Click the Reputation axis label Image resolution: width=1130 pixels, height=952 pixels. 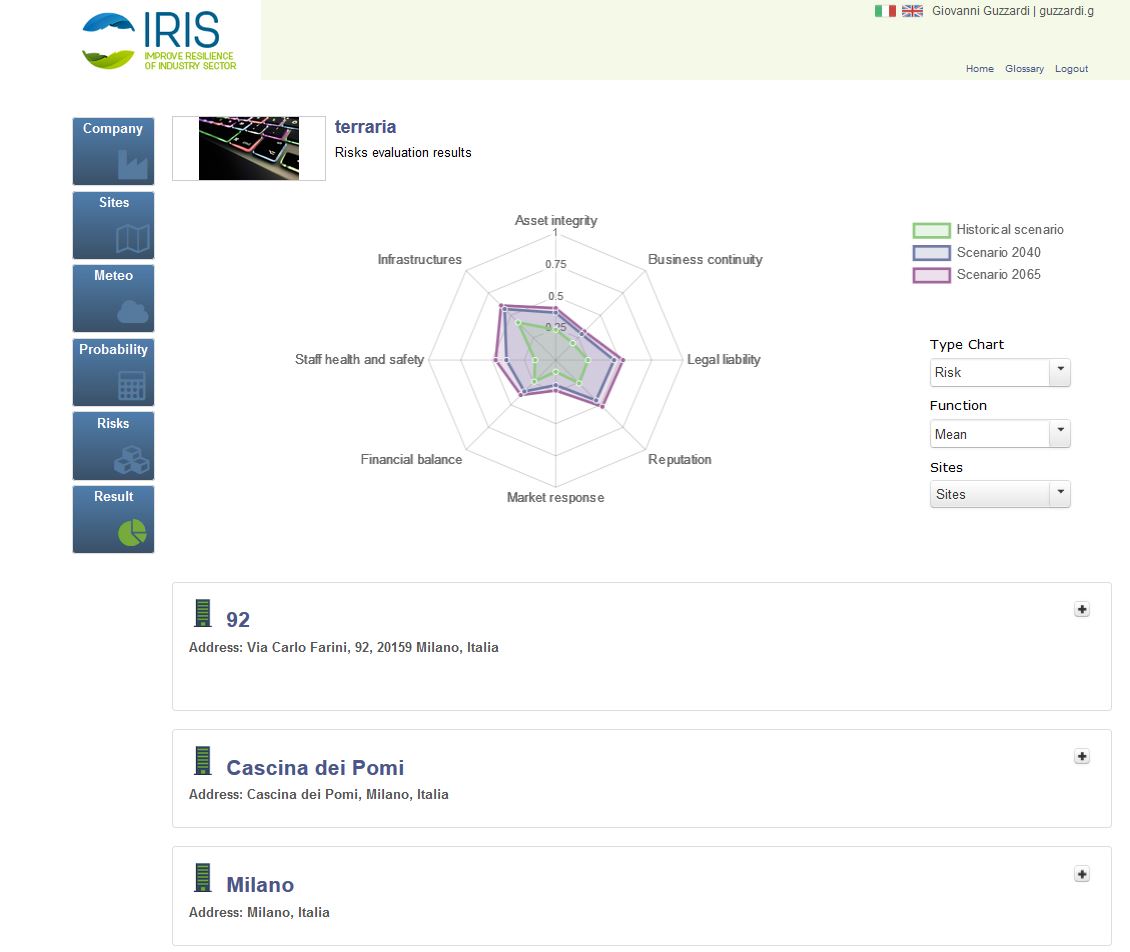tap(680, 460)
